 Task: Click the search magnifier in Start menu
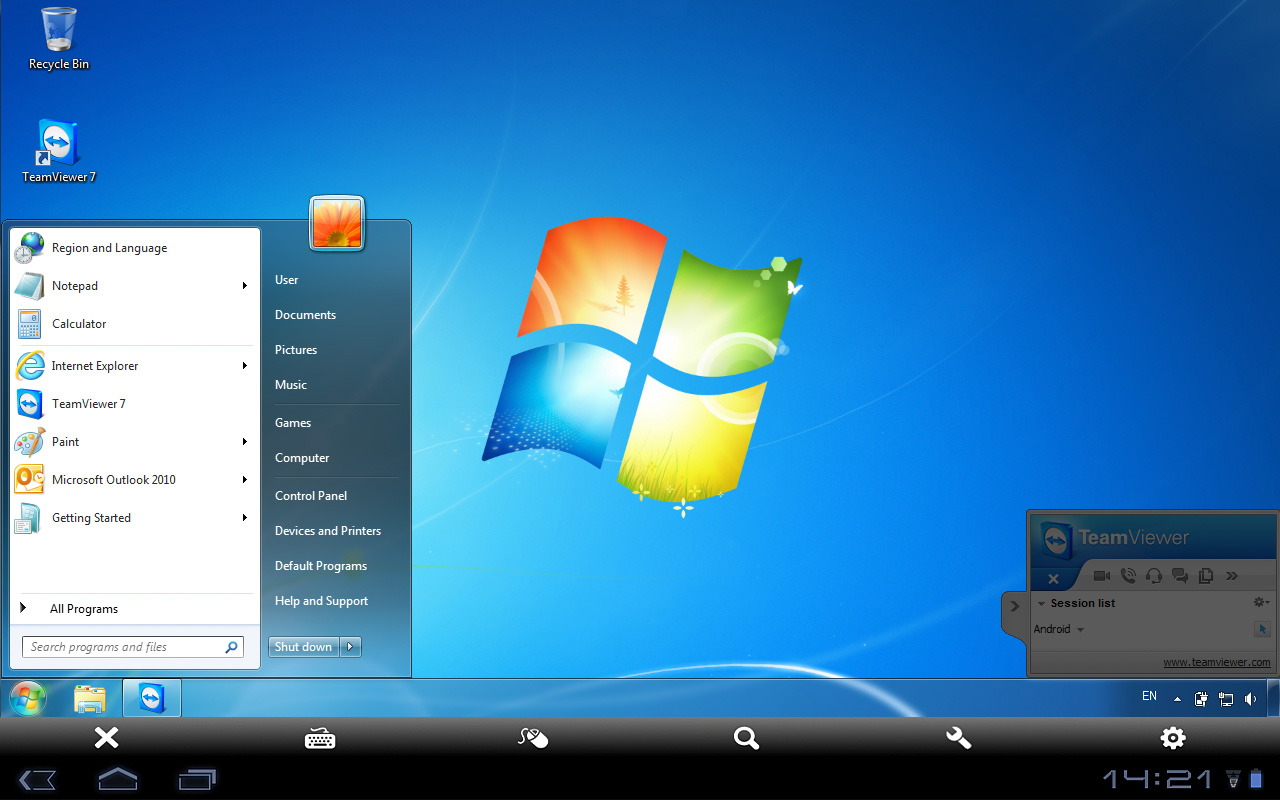[232, 647]
